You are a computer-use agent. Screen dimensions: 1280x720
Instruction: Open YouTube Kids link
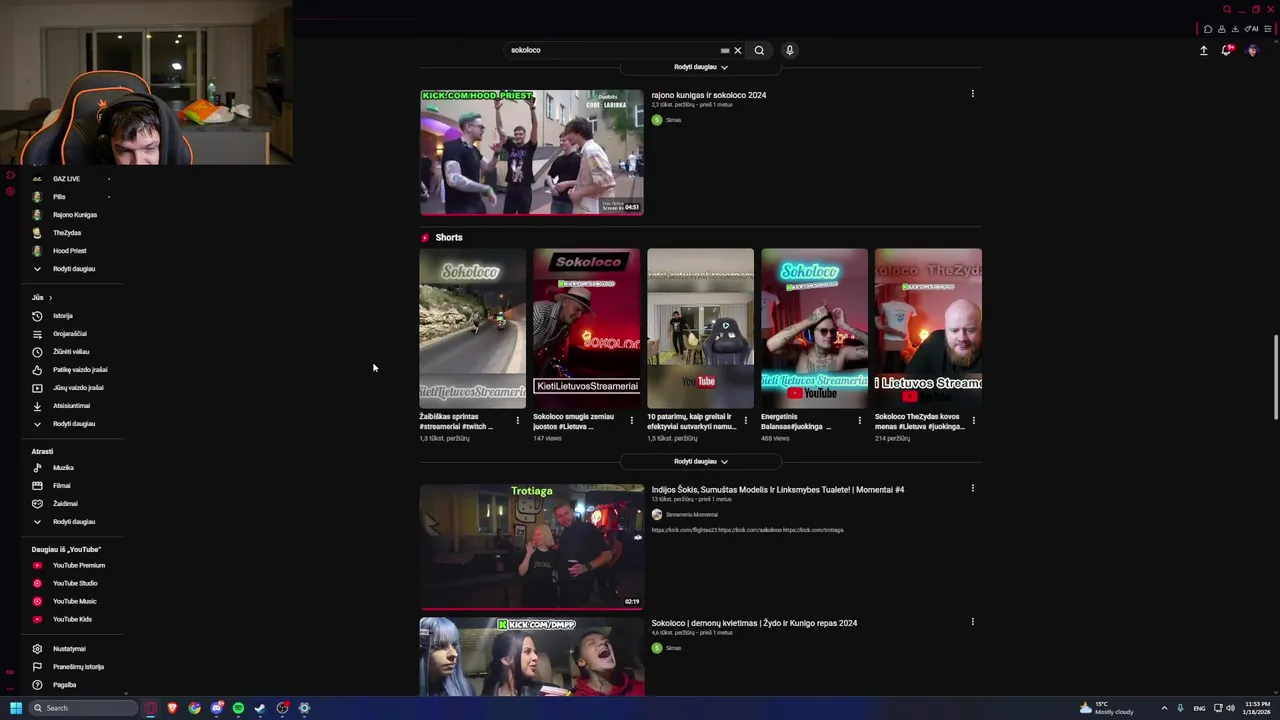click(x=70, y=620)
